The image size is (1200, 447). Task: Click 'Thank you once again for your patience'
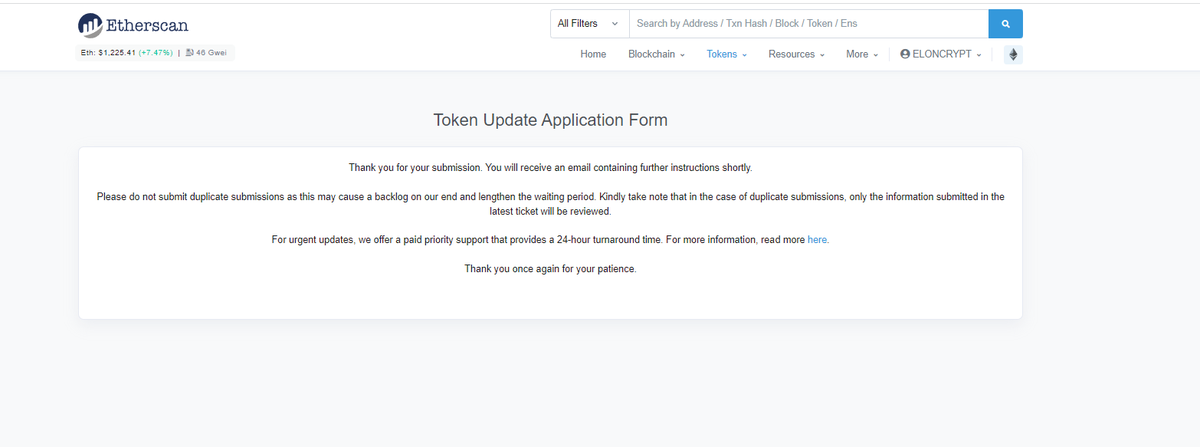coord(550,269)
